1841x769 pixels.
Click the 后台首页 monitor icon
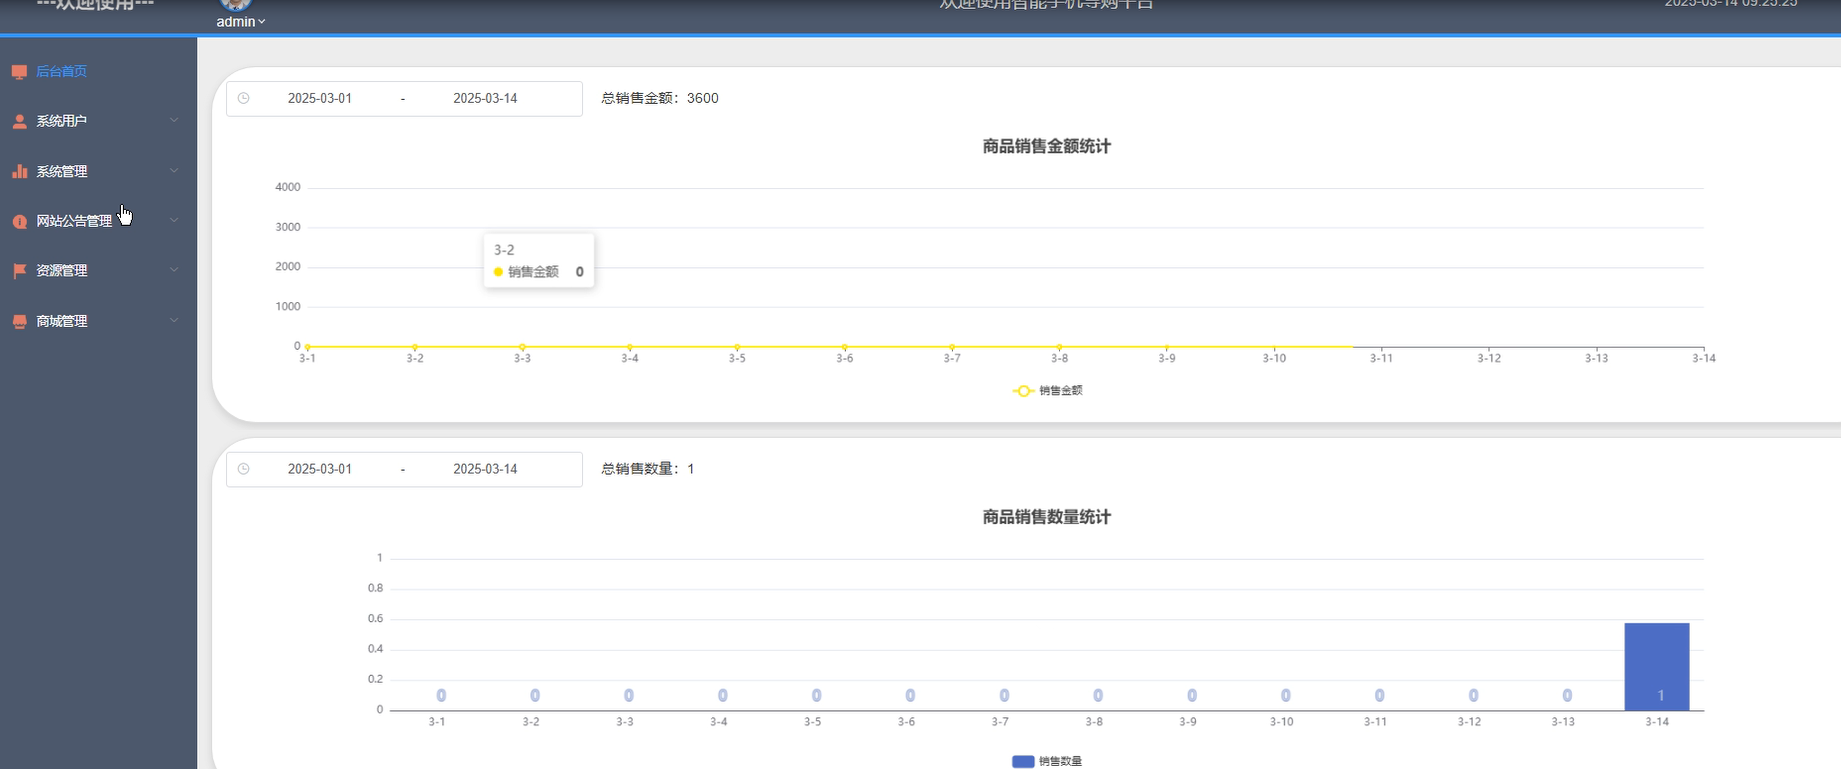coord(19,72)
